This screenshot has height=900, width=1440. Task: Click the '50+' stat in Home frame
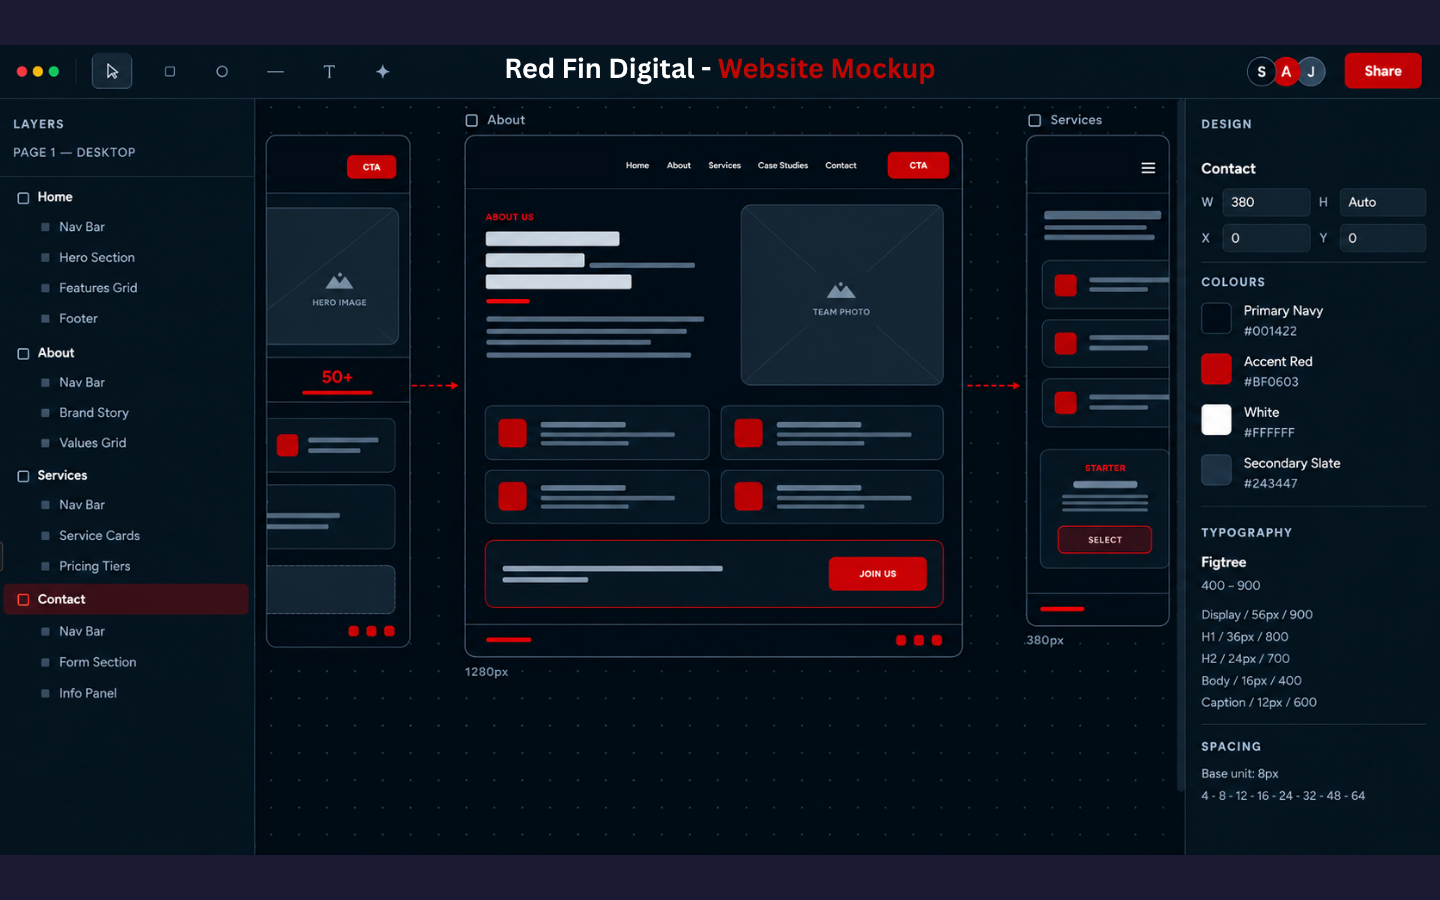[x=337, y=377]
